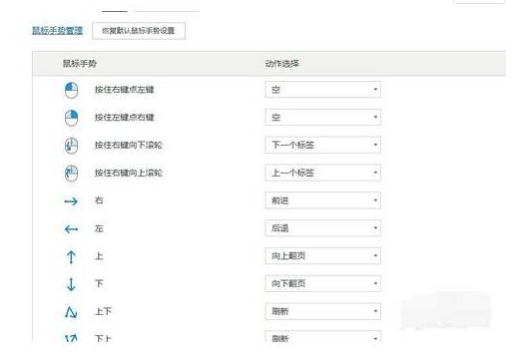
Task: Click the up-down zigzag gesture icon
Action: [71, 312]
